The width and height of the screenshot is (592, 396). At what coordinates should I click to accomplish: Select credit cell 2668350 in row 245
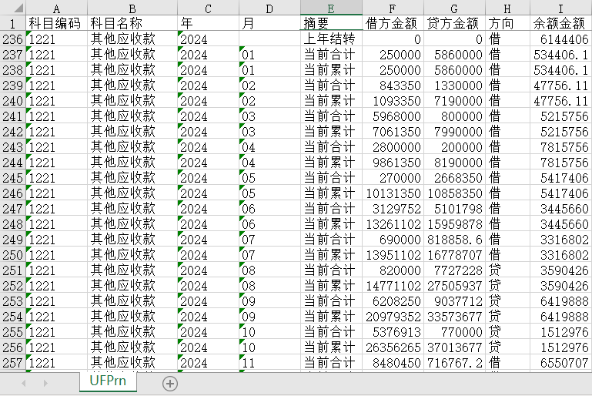click(x=454, y=178)
